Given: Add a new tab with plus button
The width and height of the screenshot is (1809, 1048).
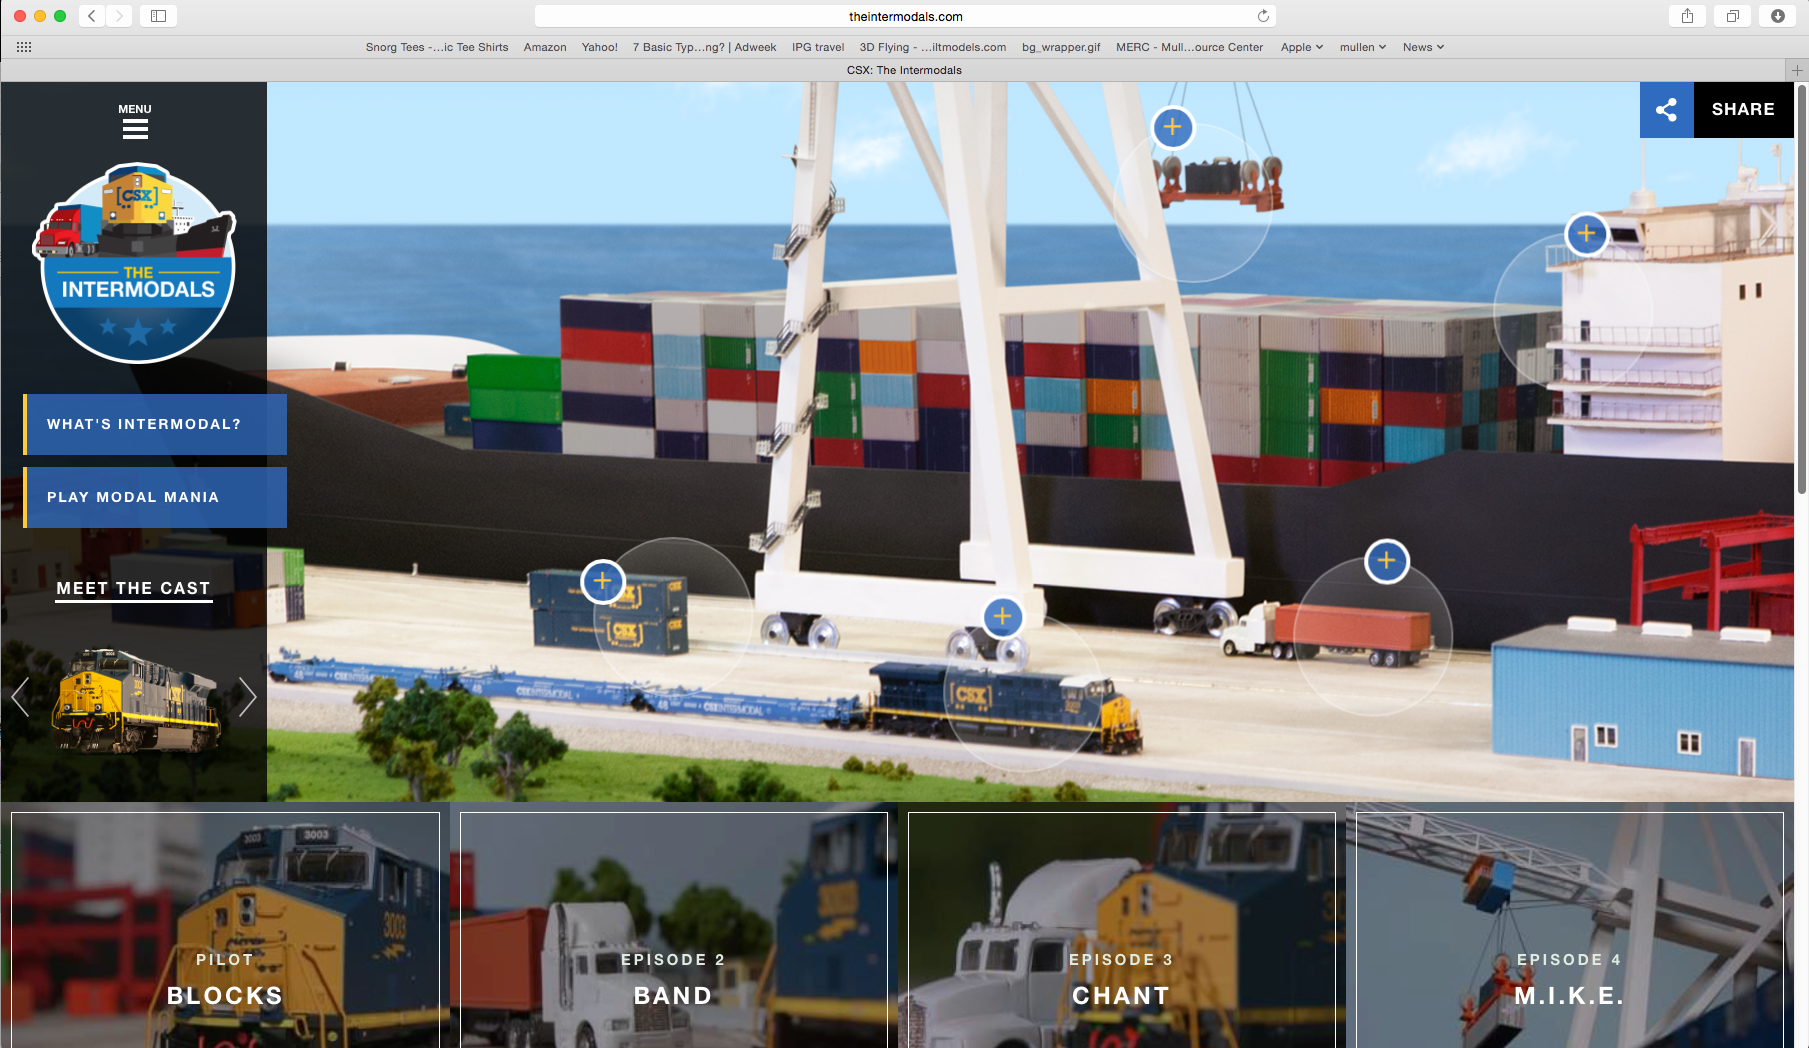Looking at the screenshot, I should pos(1797,70).
